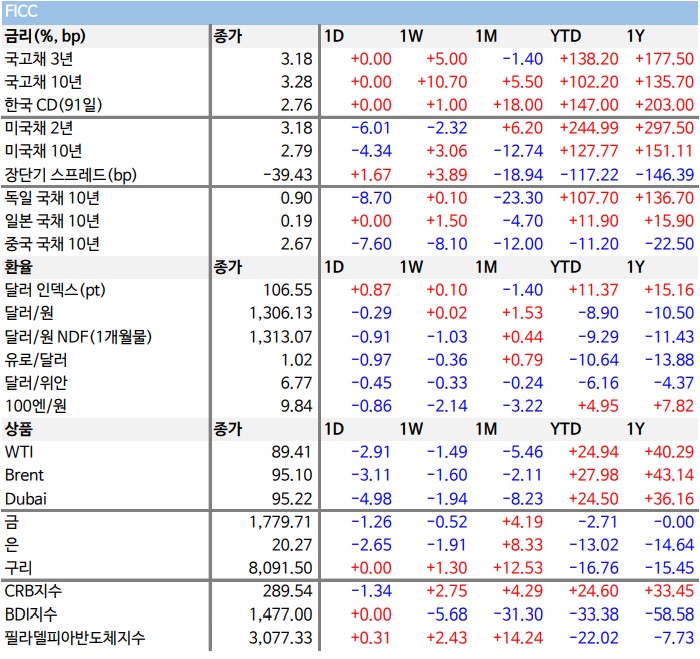Select the 106.55 dollar index value
The width and height of the screenshot is (700, 659).
288,290
